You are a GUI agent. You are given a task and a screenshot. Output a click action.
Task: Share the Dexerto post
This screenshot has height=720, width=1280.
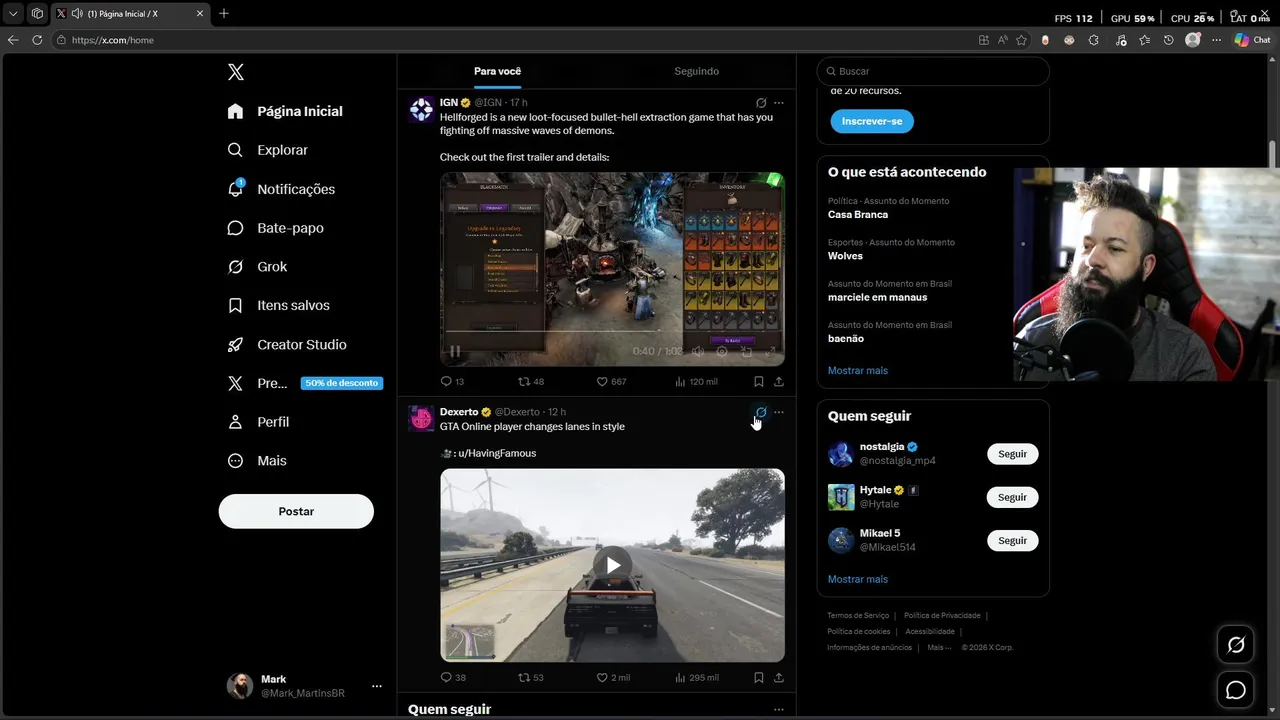[779, 677]
